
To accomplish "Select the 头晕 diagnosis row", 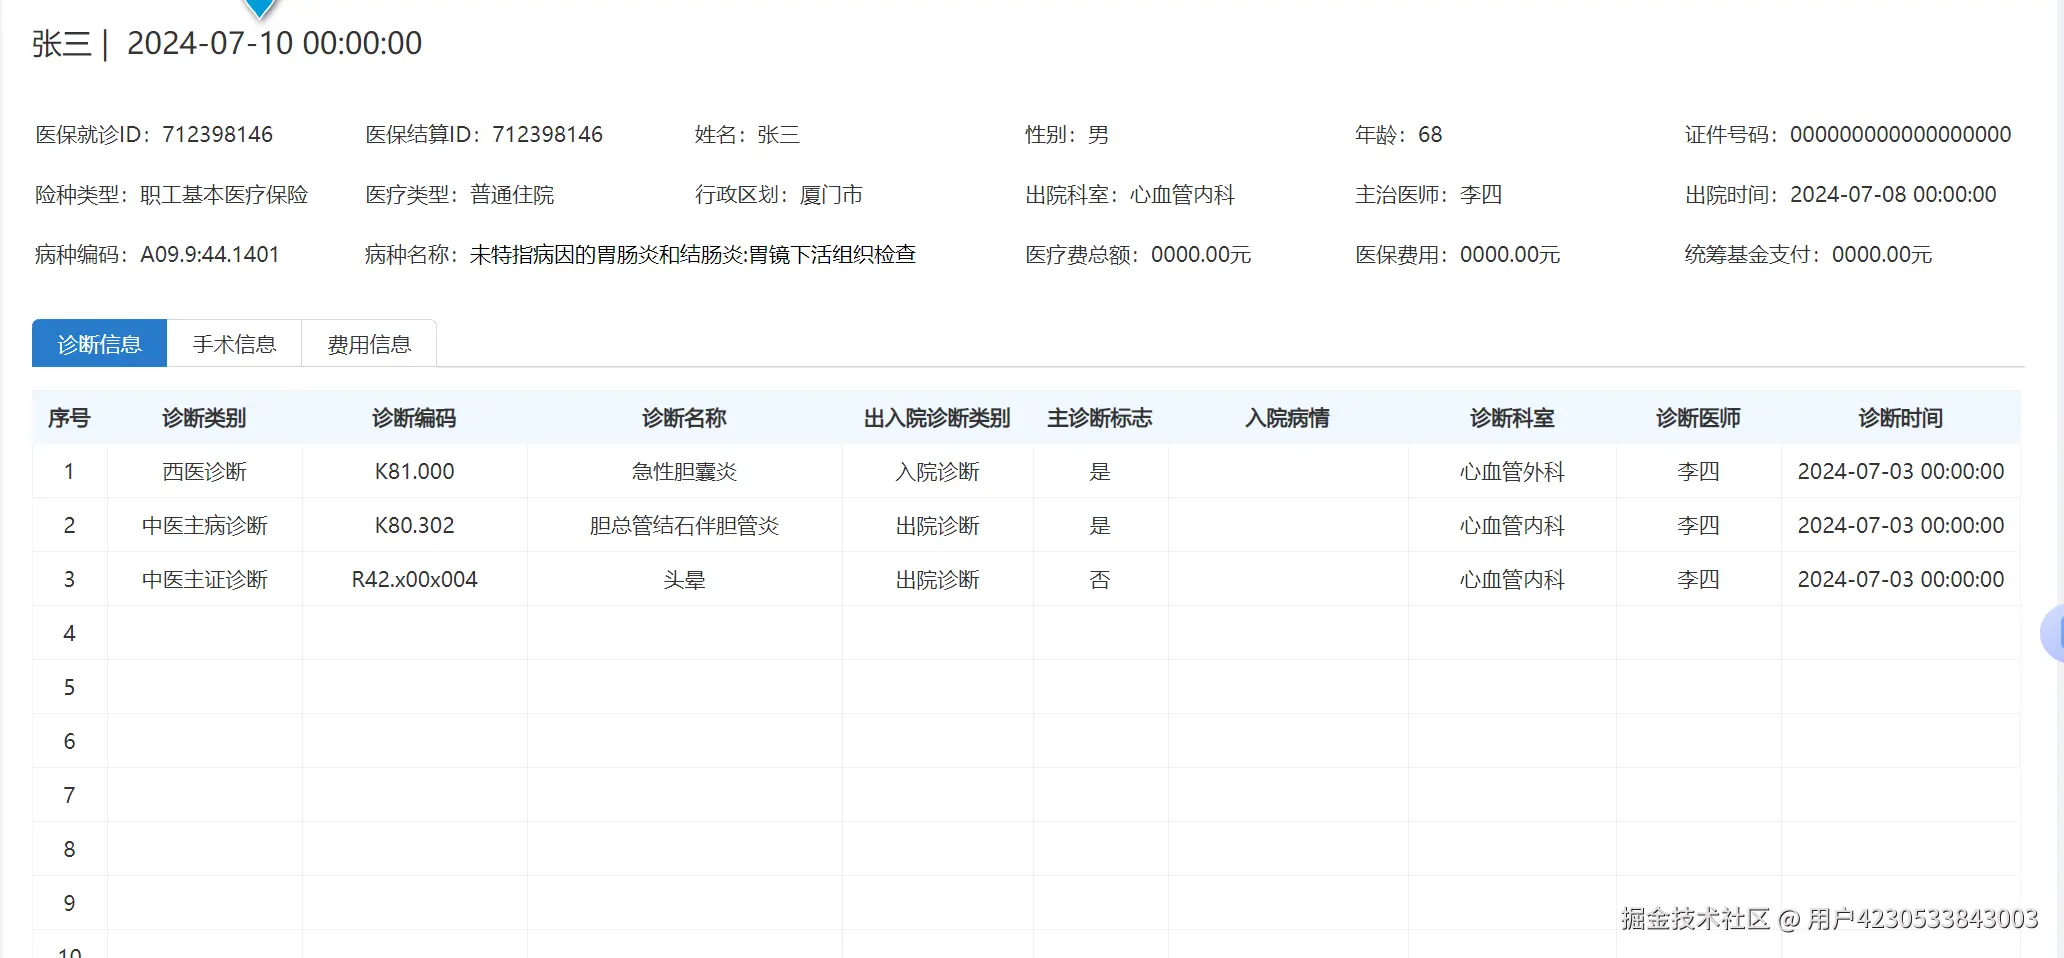I will 685,579.
